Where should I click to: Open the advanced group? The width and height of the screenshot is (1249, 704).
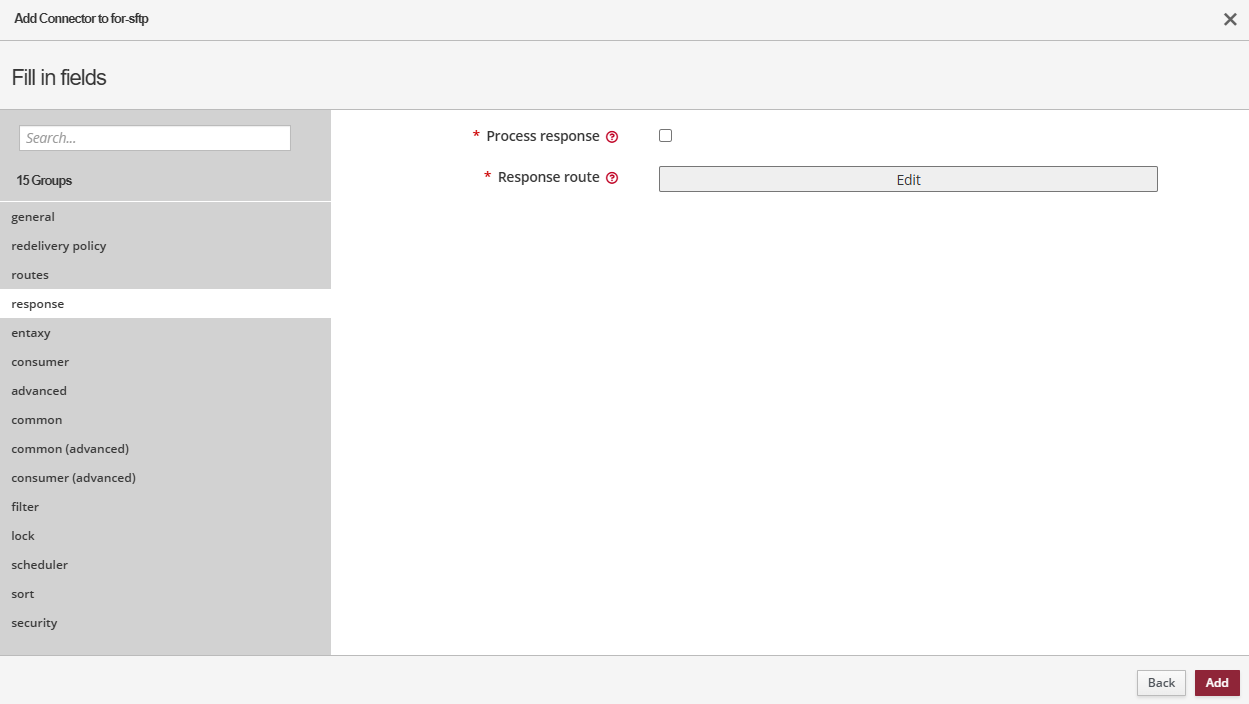[x=39, y=391]
